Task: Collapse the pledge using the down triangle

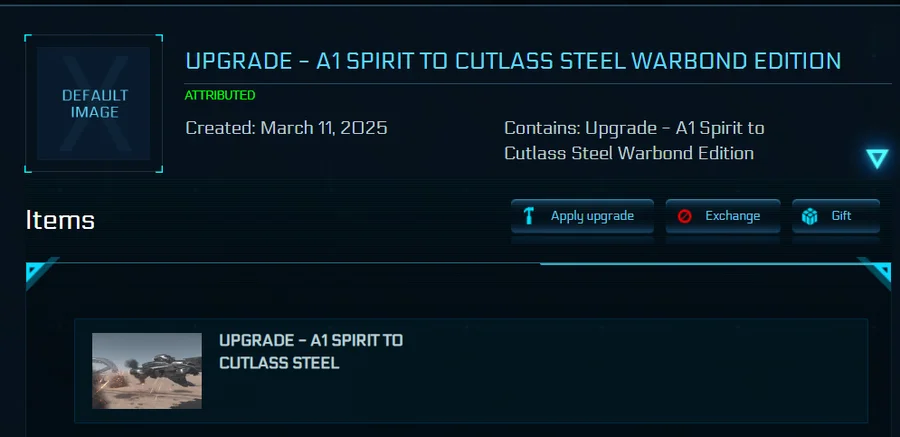Action: click(877, 158)
